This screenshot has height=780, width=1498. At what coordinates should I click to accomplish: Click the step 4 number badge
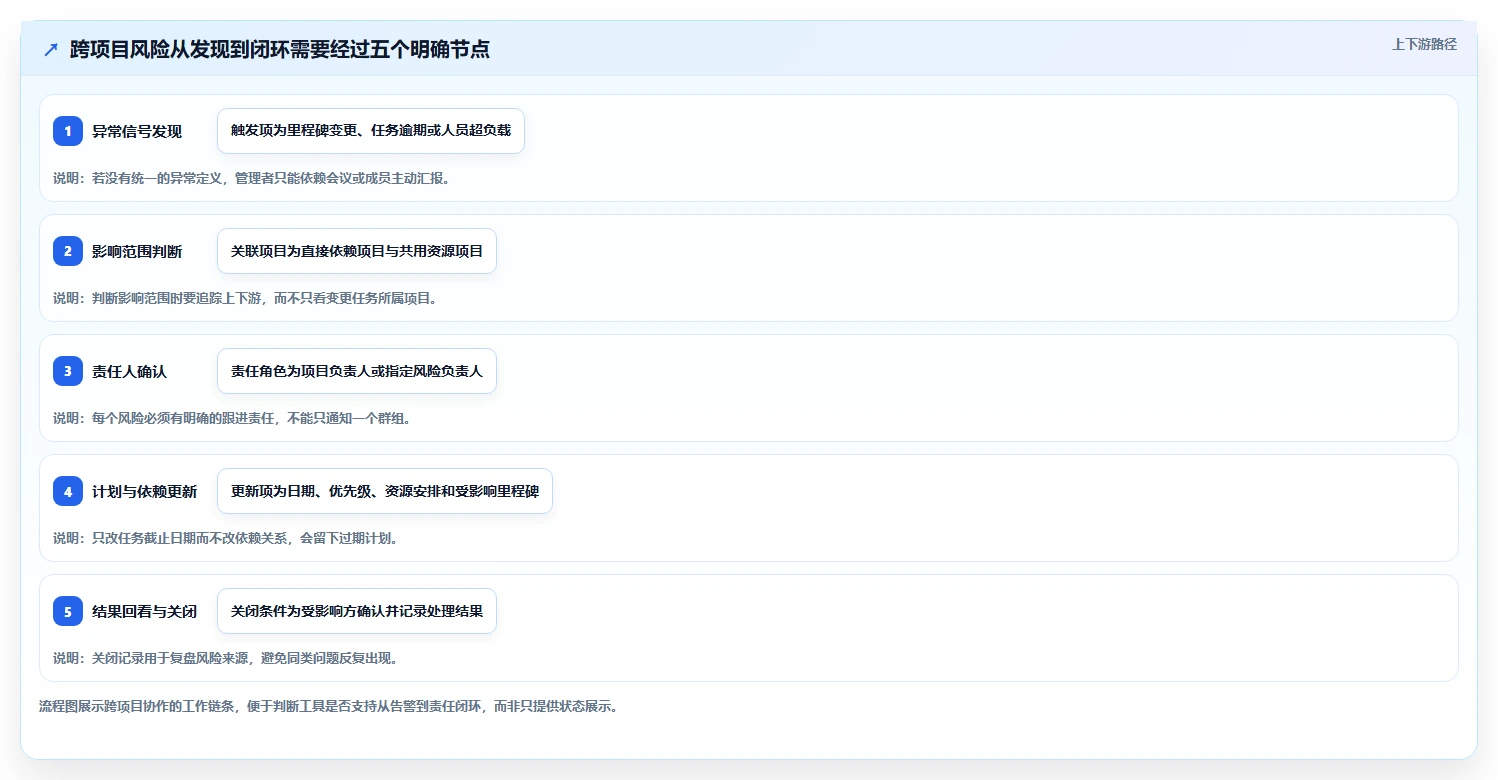coord(68,491)
